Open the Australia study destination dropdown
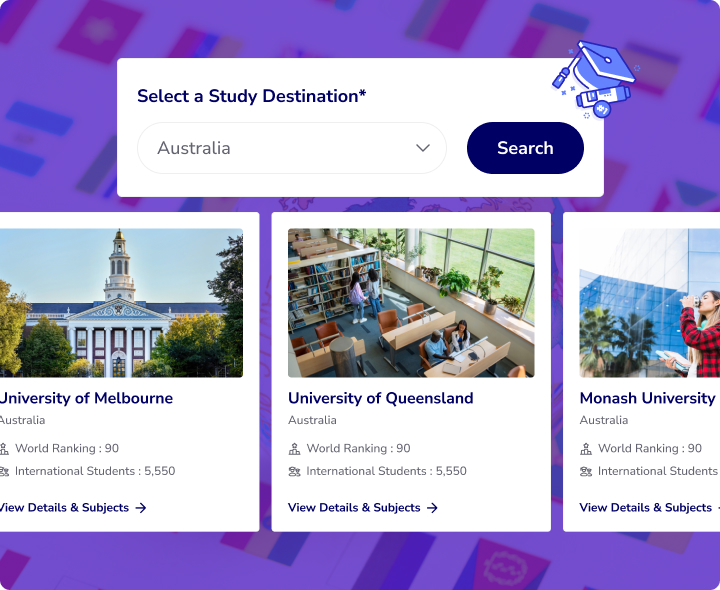The width and height of the screenshot is (720, 590). tap(292, 148)
